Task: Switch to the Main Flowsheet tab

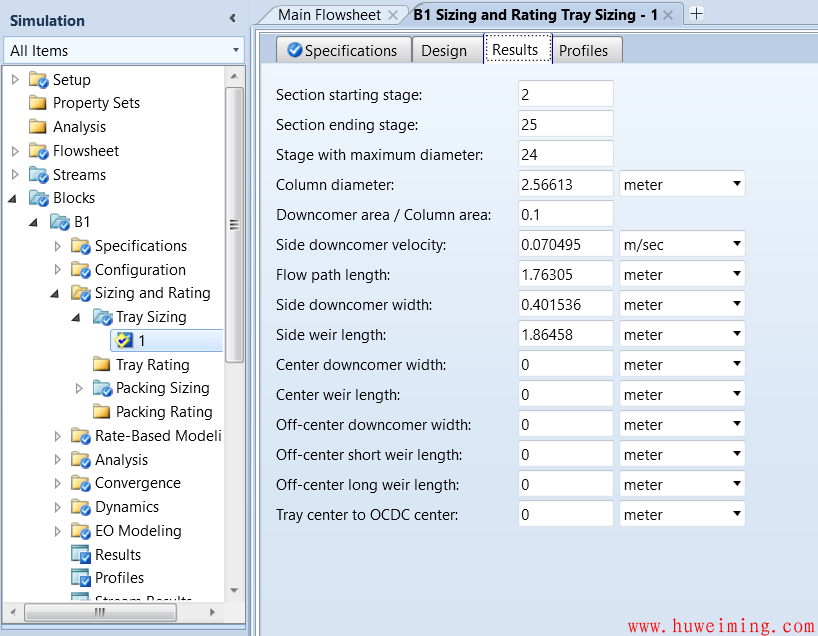Action: tap(329, 14)
